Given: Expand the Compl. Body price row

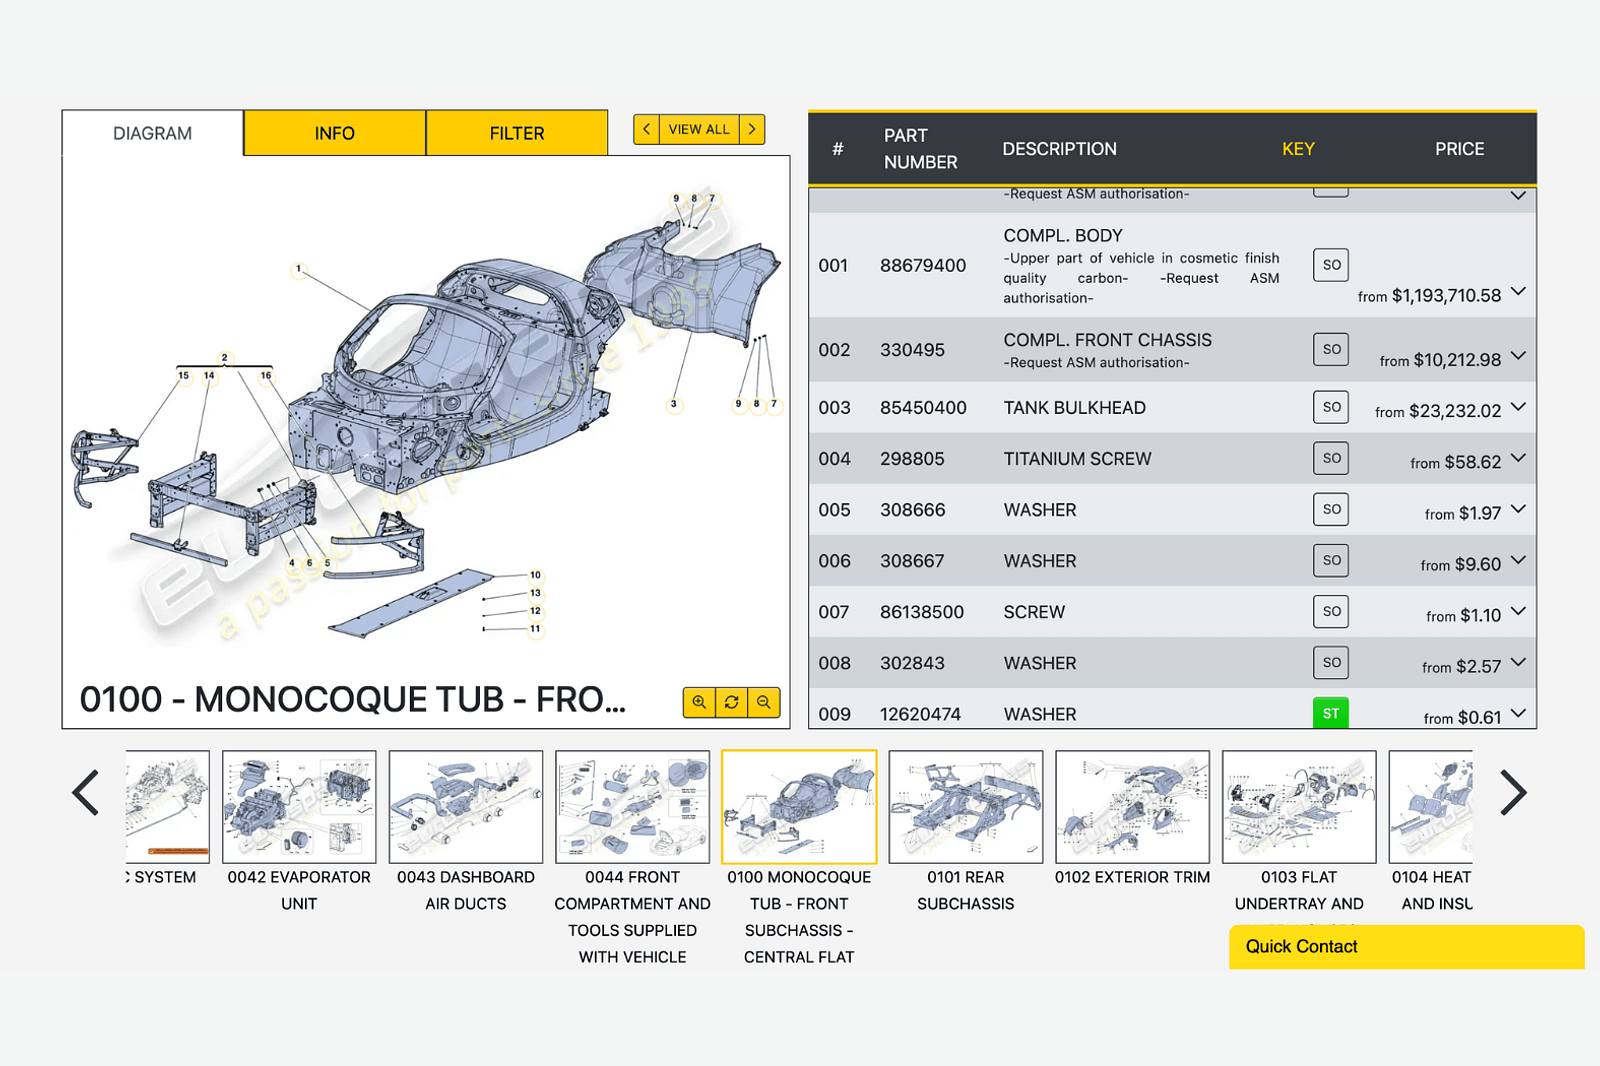Looking at the screenshot, I should pos(1518,292).
